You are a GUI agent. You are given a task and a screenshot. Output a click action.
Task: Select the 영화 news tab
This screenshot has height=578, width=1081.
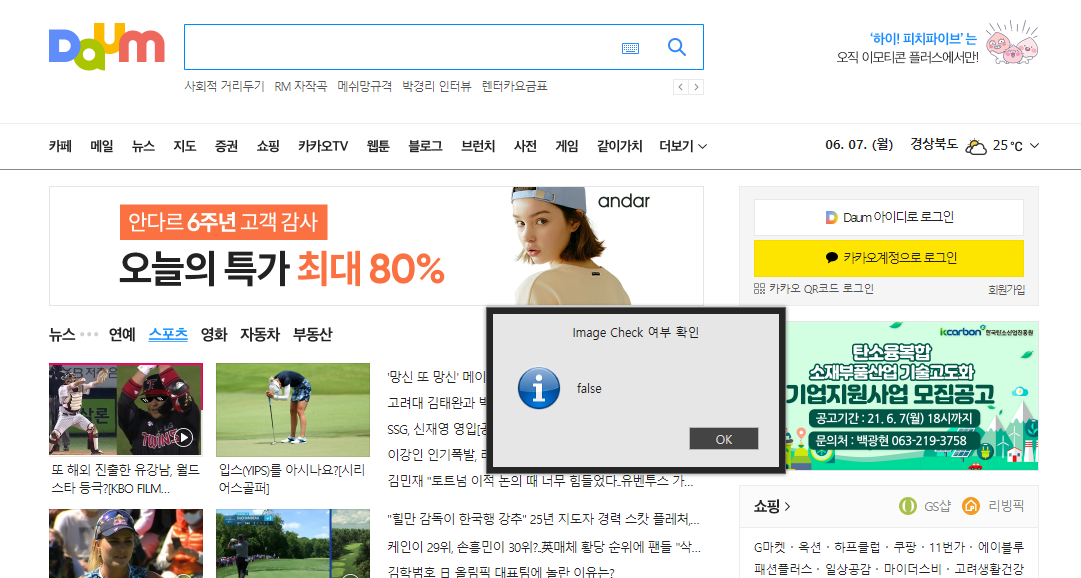(x=214, y=335)
